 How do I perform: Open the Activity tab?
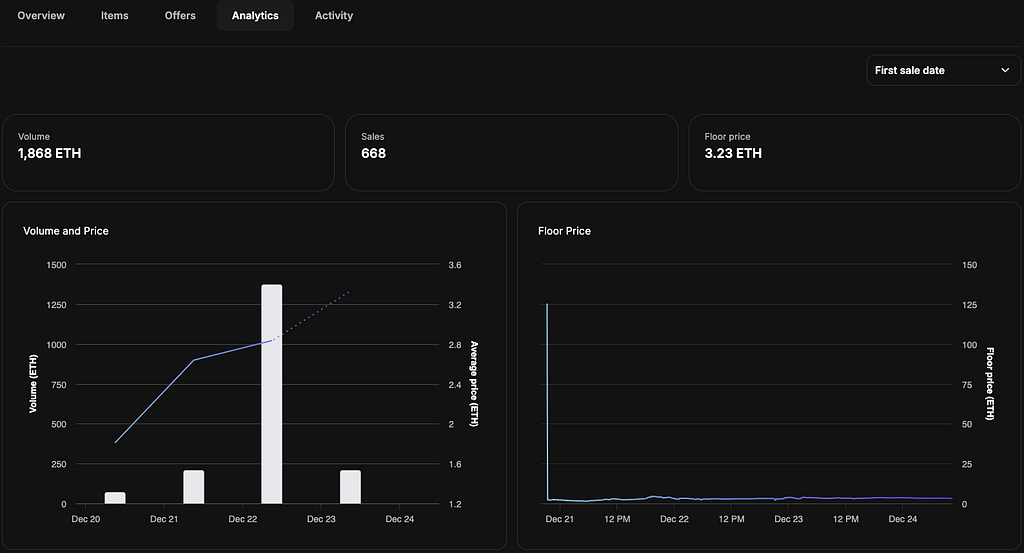click(x=334, y=16)
